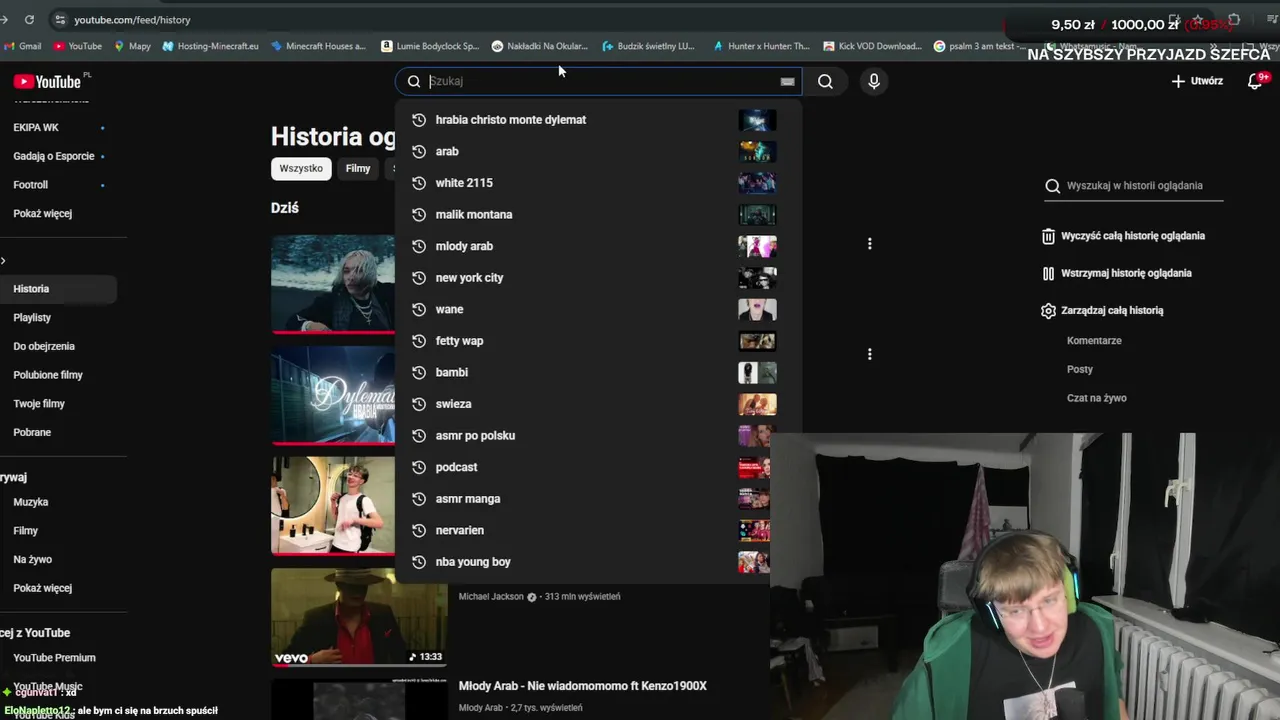The height and width of the screenshot is (720, 1280).
Task: Click the clock icon next to 'fetty wap'
Action: [x=419, y=341]
